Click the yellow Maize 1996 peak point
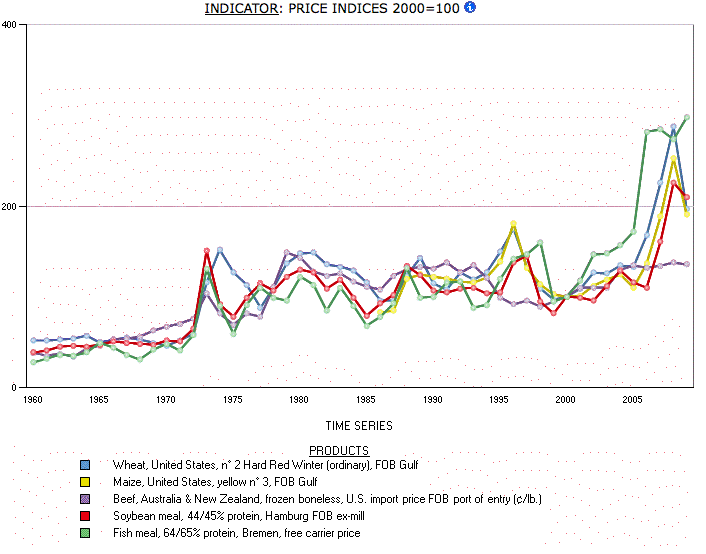This screenshot has width=706, height=554. click(513, 224)
